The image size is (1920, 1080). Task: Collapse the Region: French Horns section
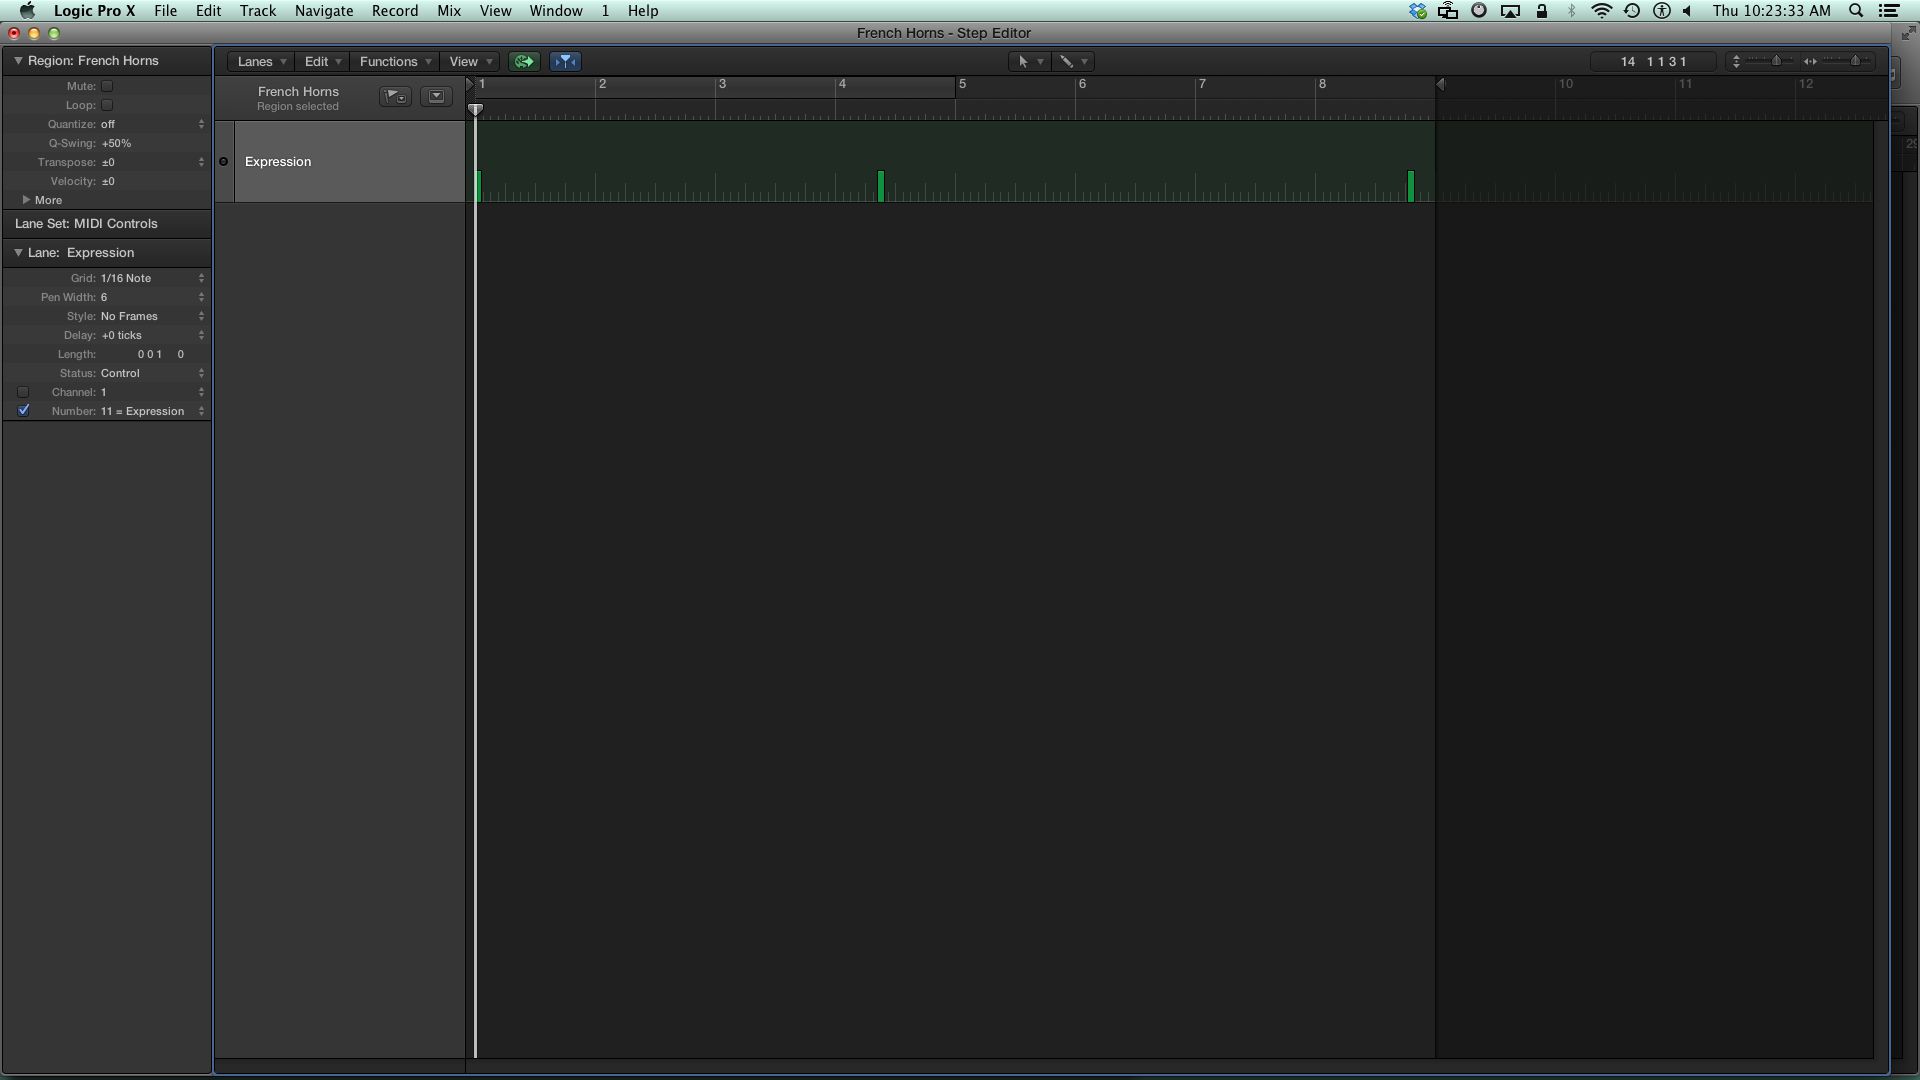click(x=18, y=61)
